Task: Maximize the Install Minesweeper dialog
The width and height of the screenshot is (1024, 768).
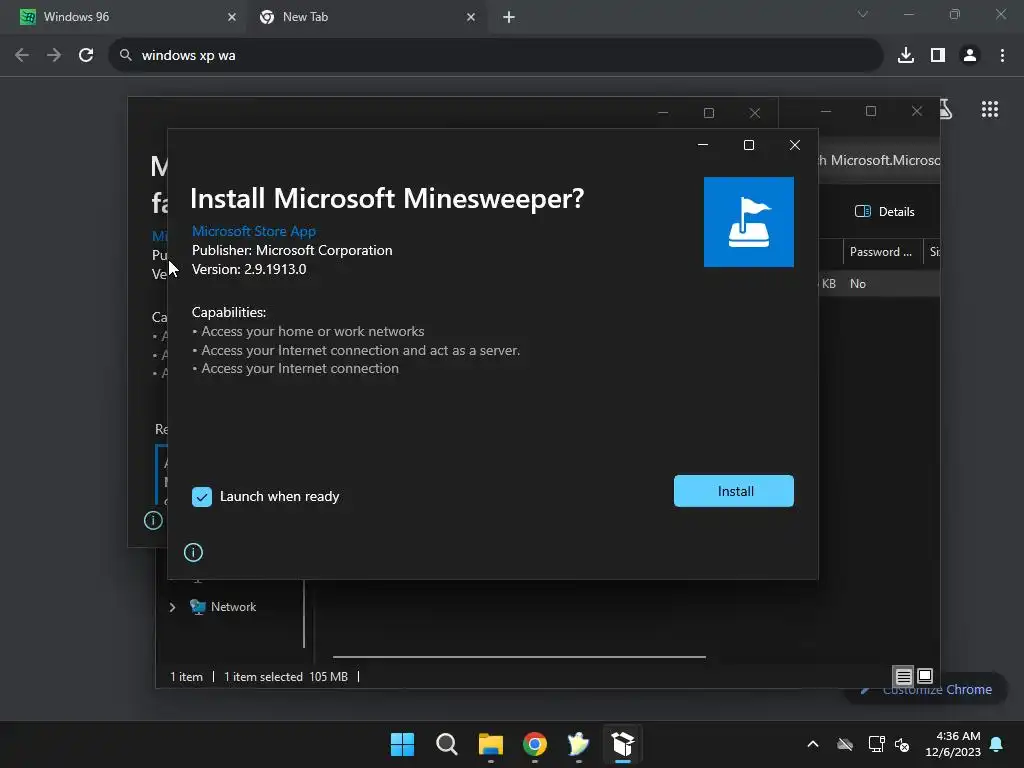Action: (749, 145)
